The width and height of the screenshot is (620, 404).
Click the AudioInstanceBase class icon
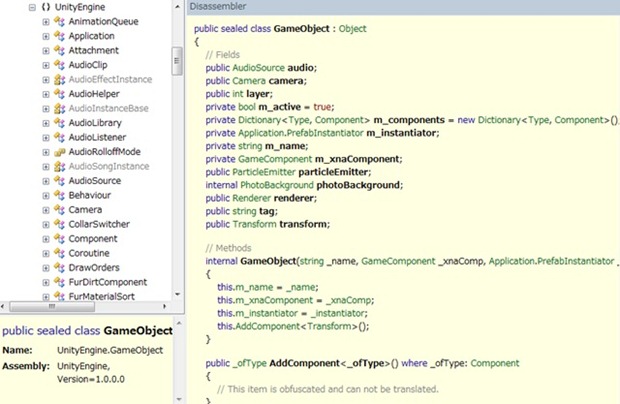[59, 108]
